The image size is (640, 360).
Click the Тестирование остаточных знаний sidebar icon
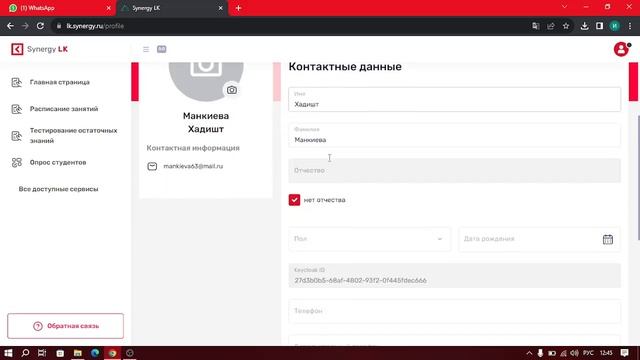[16, 136]
